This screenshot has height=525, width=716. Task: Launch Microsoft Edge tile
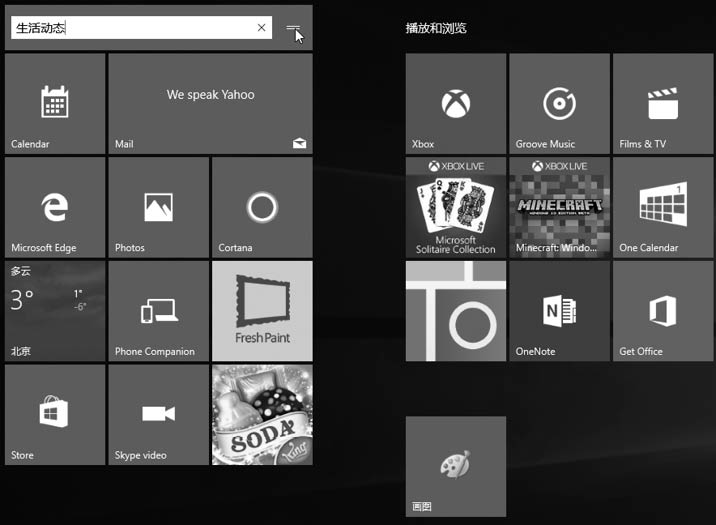coord(55,208)
